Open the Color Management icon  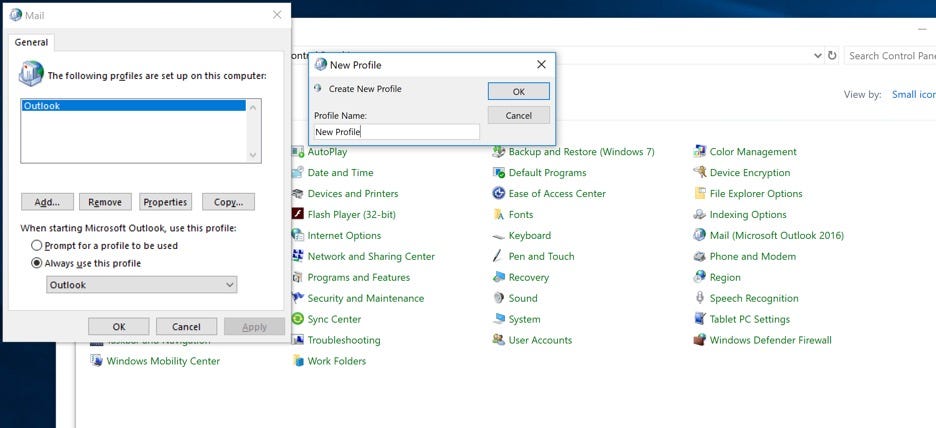pos(700,152)
